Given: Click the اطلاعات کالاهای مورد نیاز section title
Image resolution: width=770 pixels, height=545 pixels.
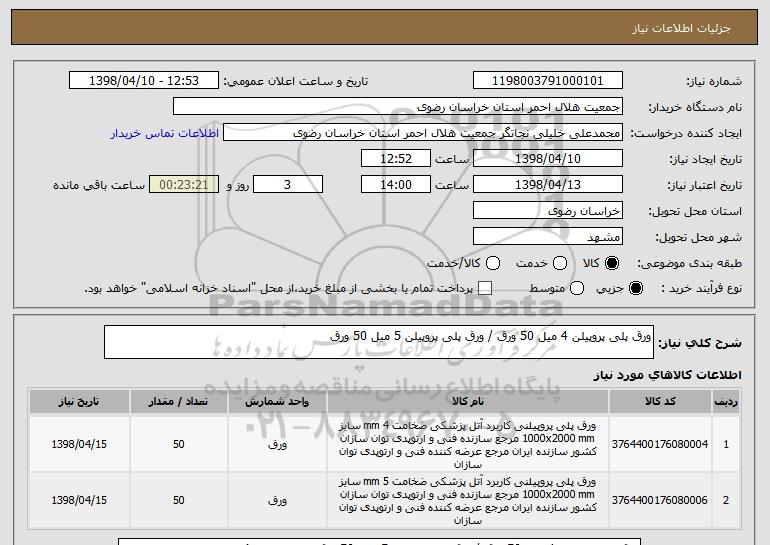Looking at the screenshot, I should coord(667,375).
